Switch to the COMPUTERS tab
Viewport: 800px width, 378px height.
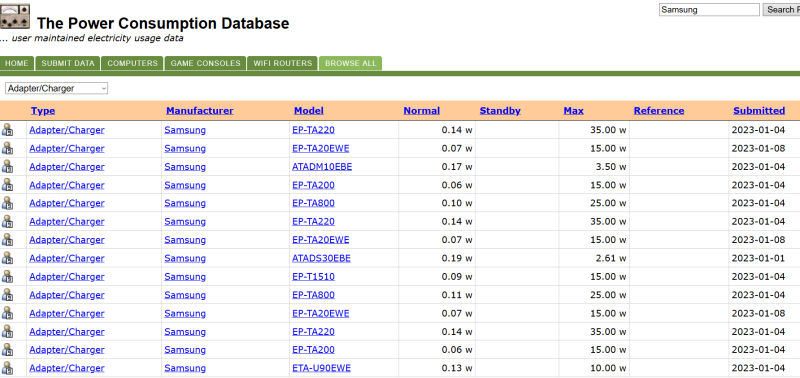pyautogui.click(x=132, y=63)
